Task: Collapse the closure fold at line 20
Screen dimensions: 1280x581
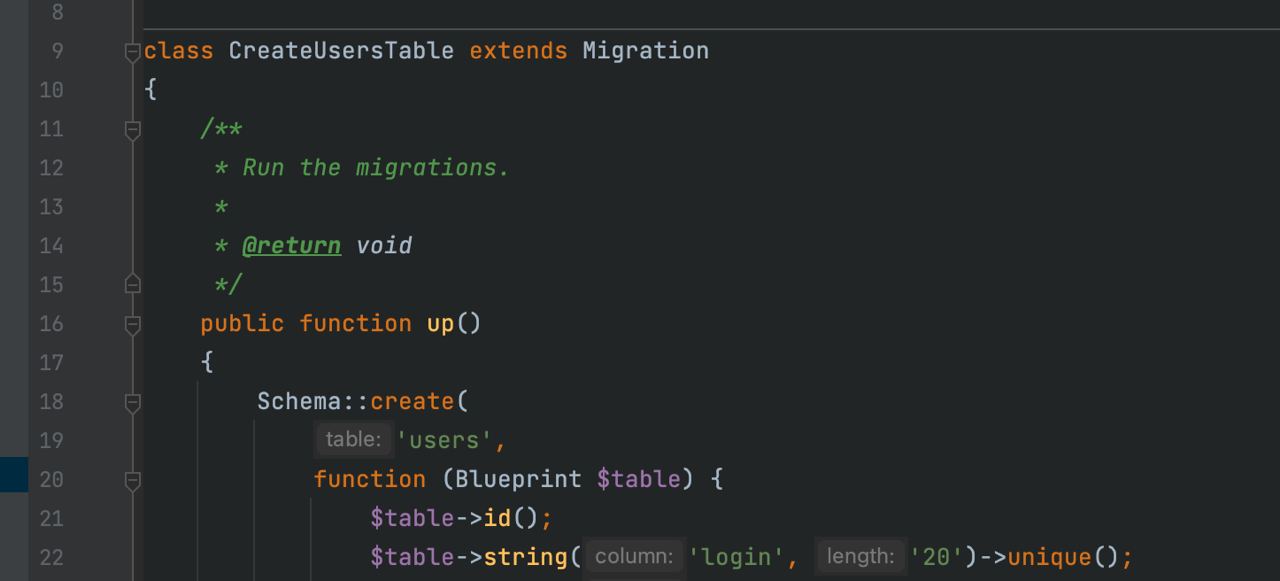Action: [x=132, y=480]
